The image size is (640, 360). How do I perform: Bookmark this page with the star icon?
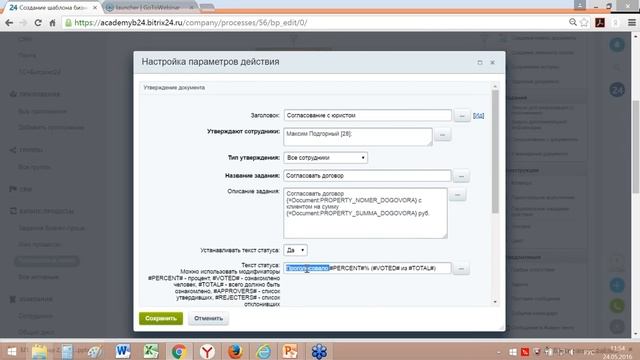pyautogui.click(x=584, y=22)
